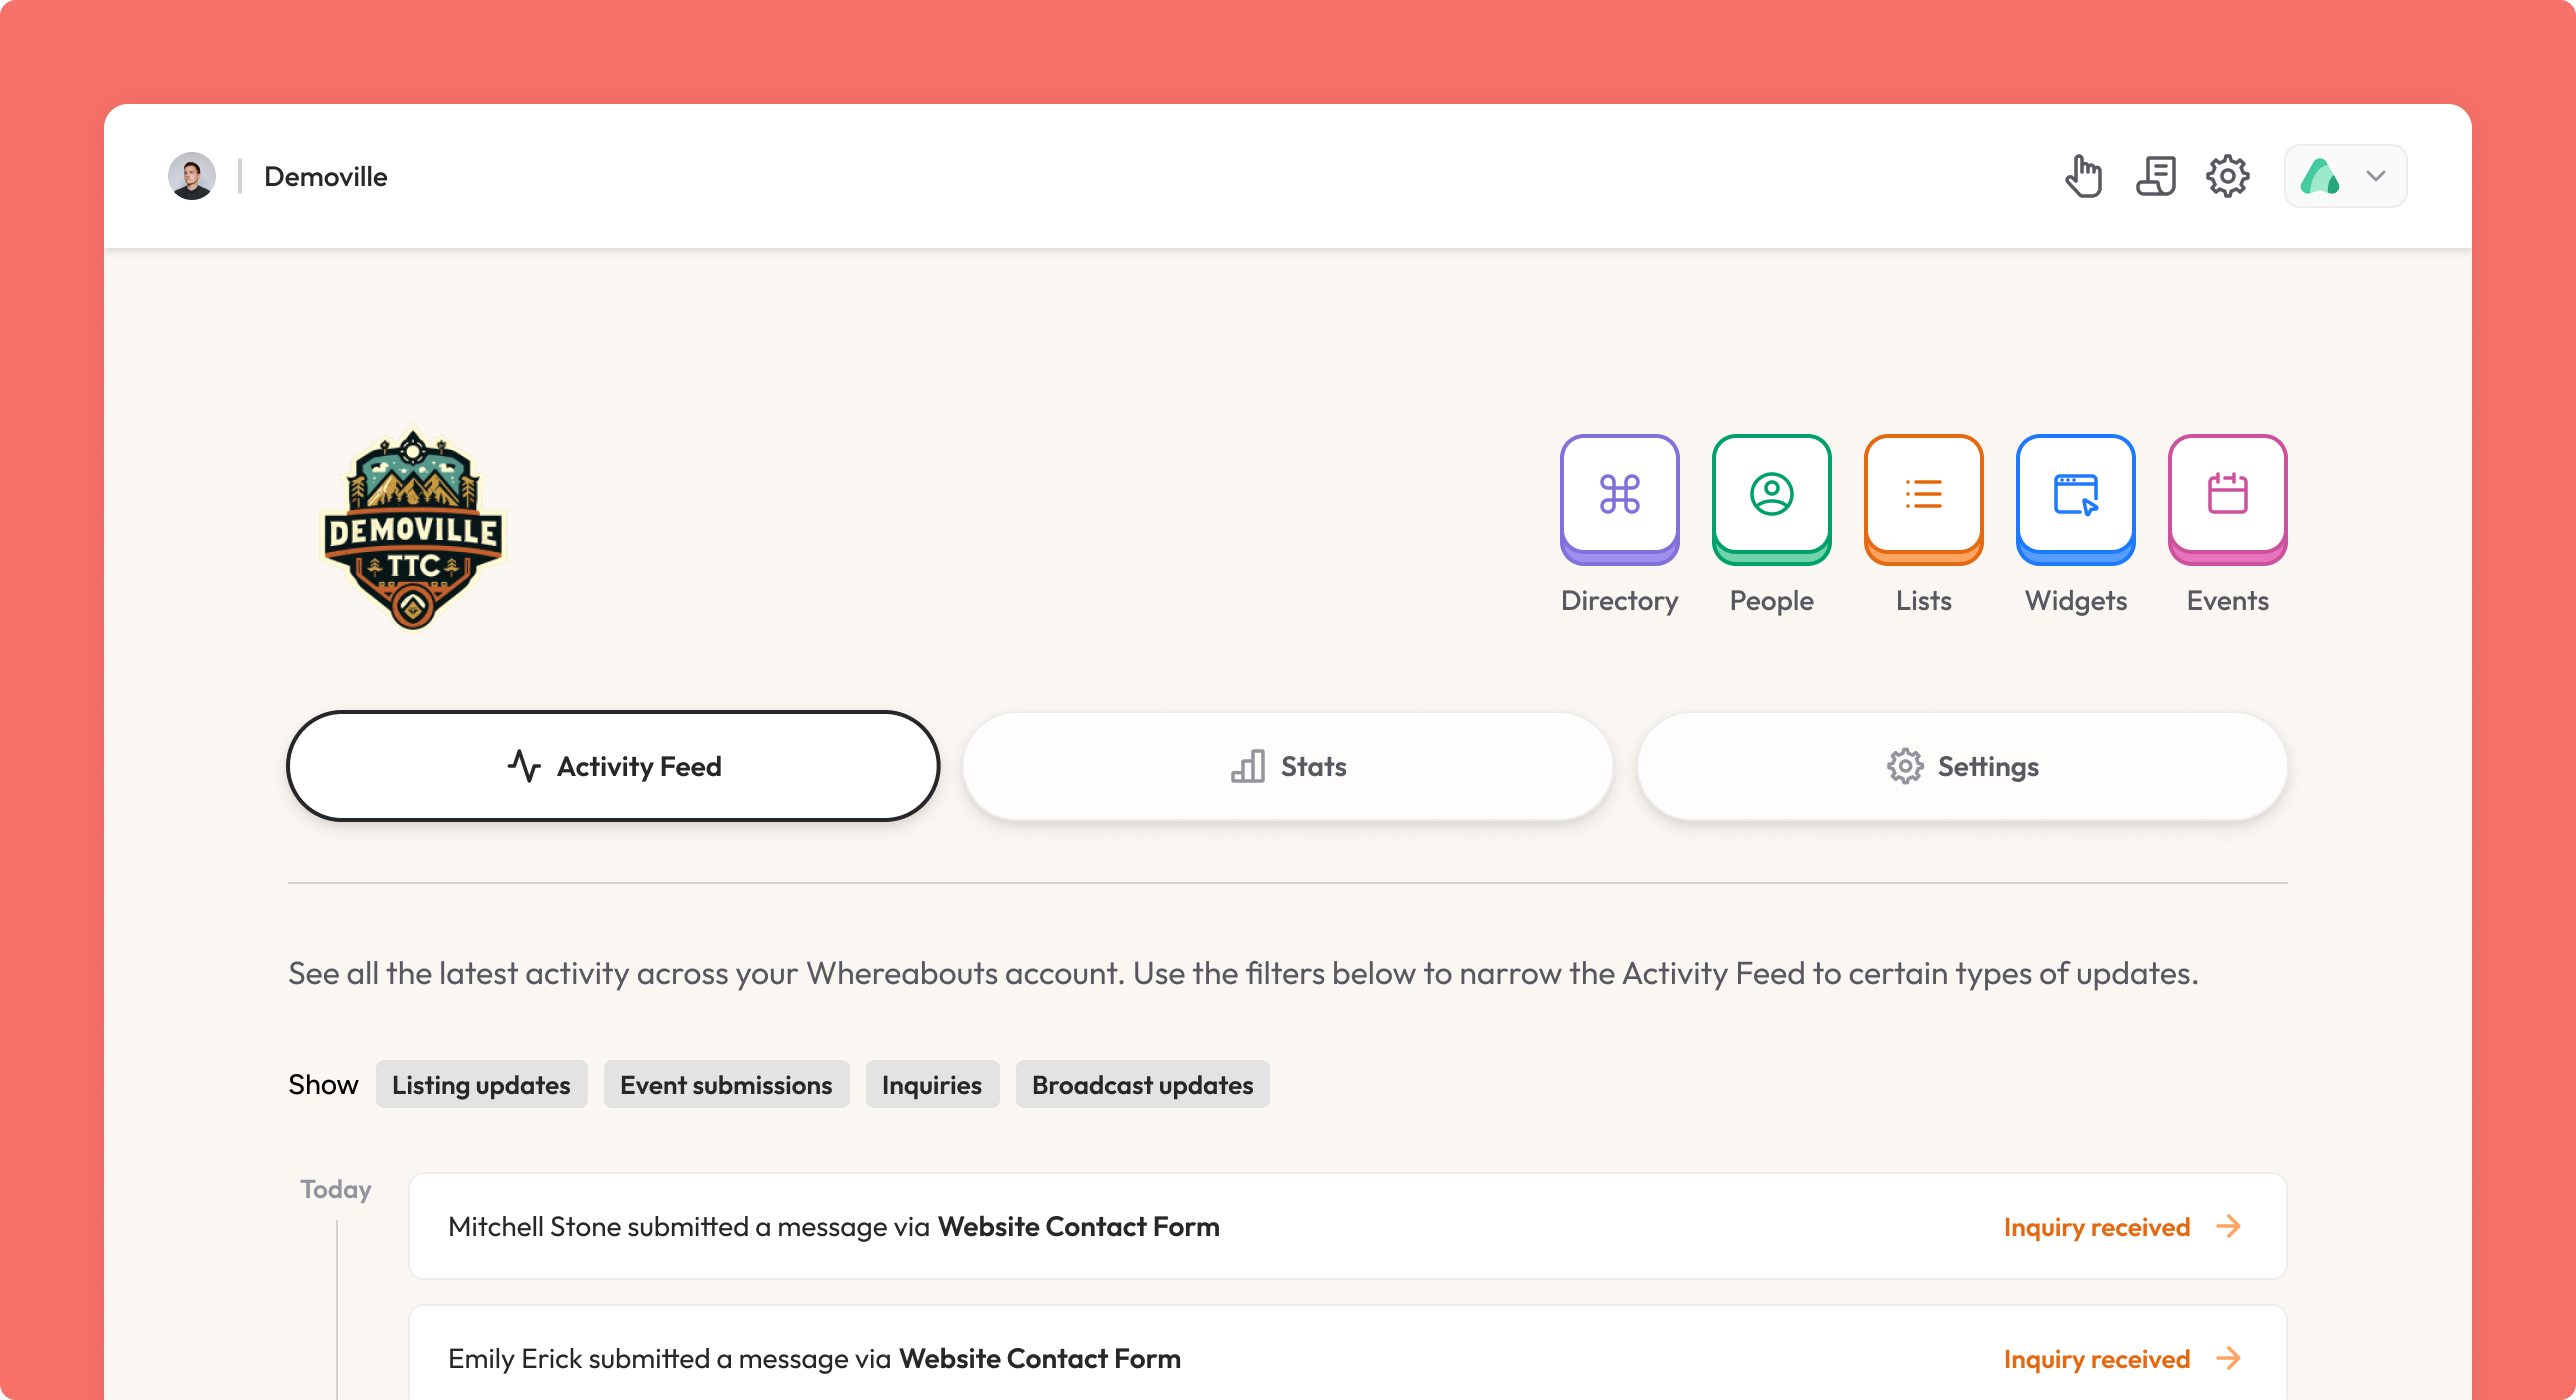The image size is (2576, 1400).
Task: Toggle the Broadcast updates filter
Action: [x=1142, y=1085]
